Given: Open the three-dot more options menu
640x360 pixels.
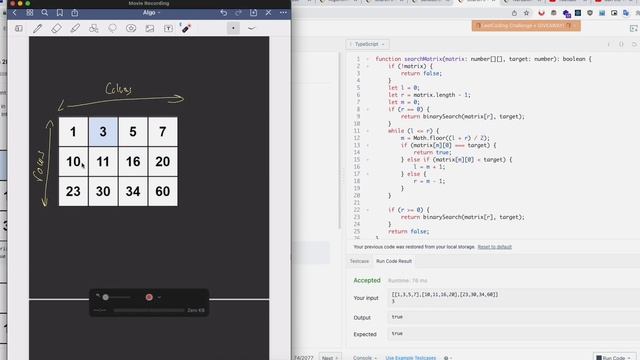Looking at the screenshot, I should pyautogui.click(x=283, y=13).
